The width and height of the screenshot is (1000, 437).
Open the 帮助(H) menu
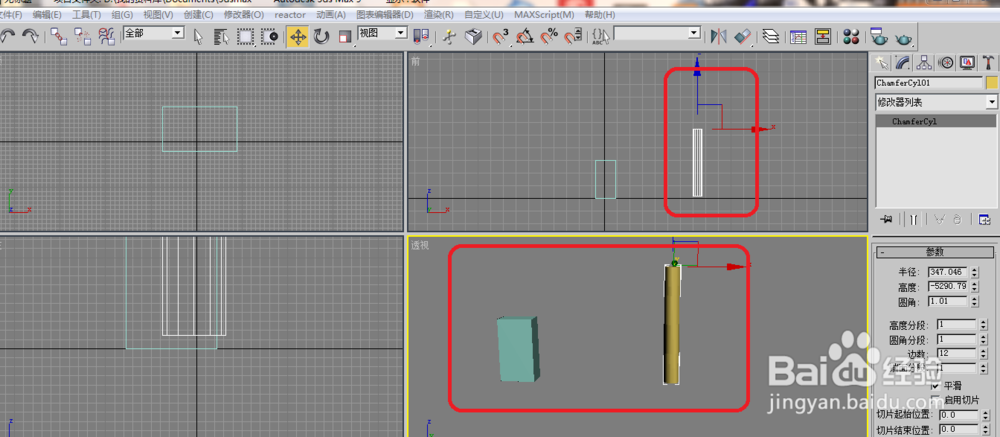coord(600,15)
